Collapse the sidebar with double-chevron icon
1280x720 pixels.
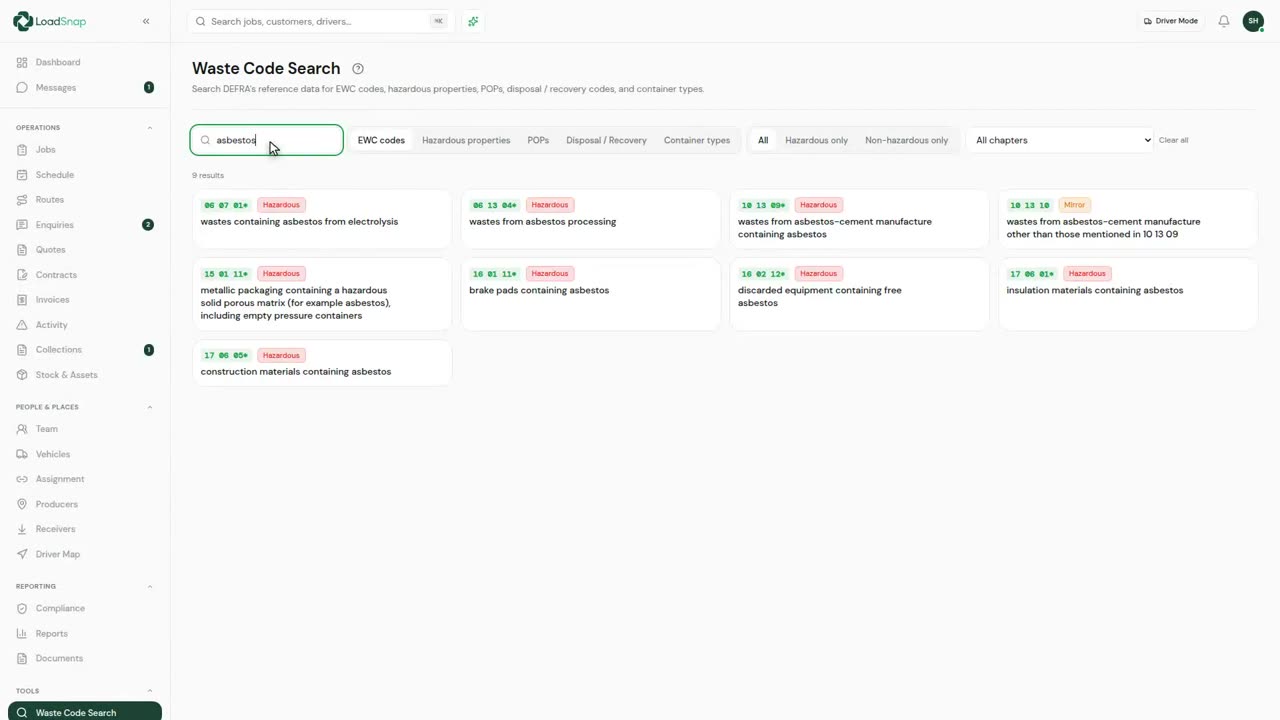point(146,21)
